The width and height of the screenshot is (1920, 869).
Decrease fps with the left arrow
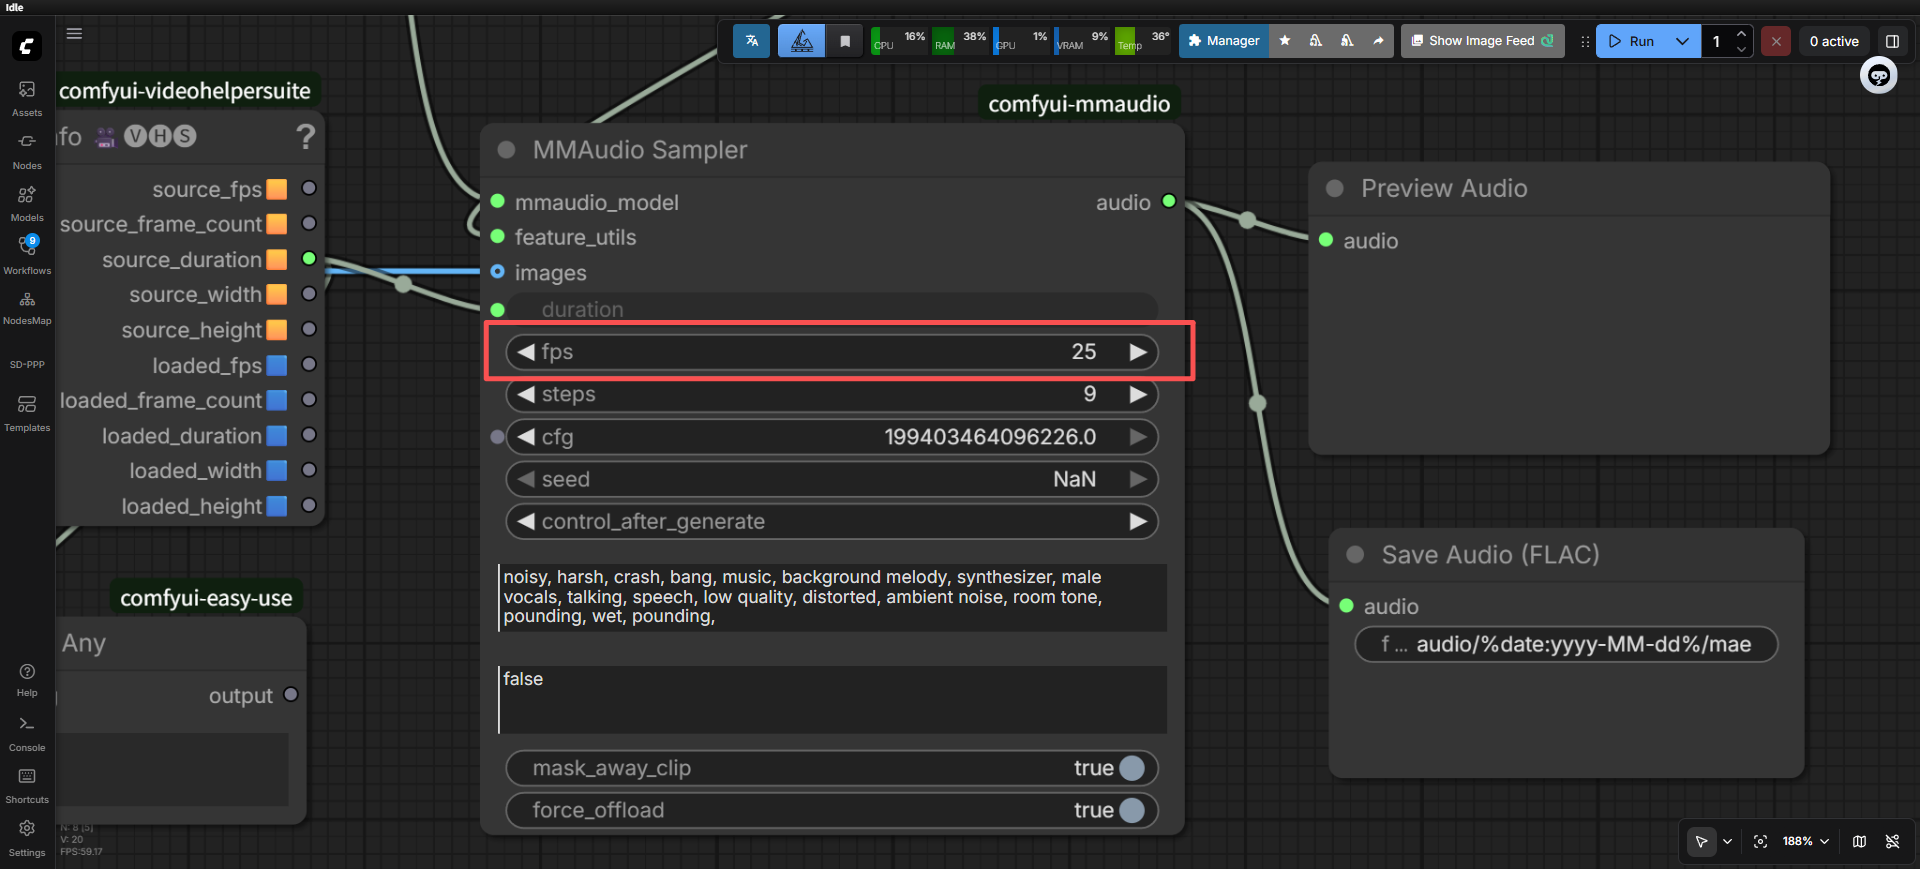coord(526,352)
